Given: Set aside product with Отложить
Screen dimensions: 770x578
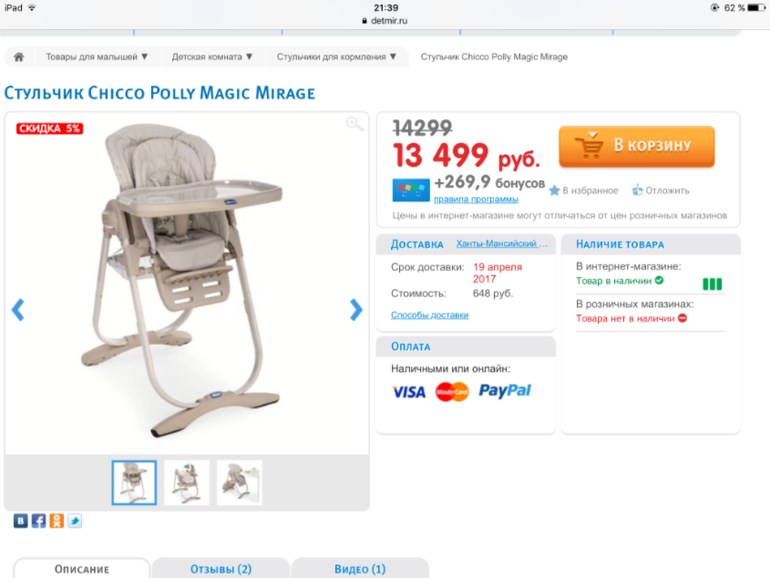Looking at the screenshot, I should (x=660, y=191).
